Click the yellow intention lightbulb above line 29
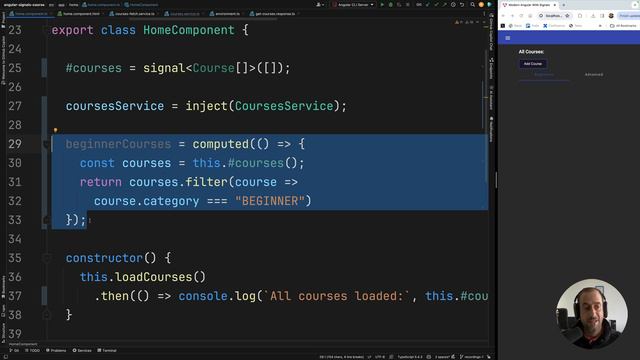The width and height of the screenshot is (640, 360). 56,130
